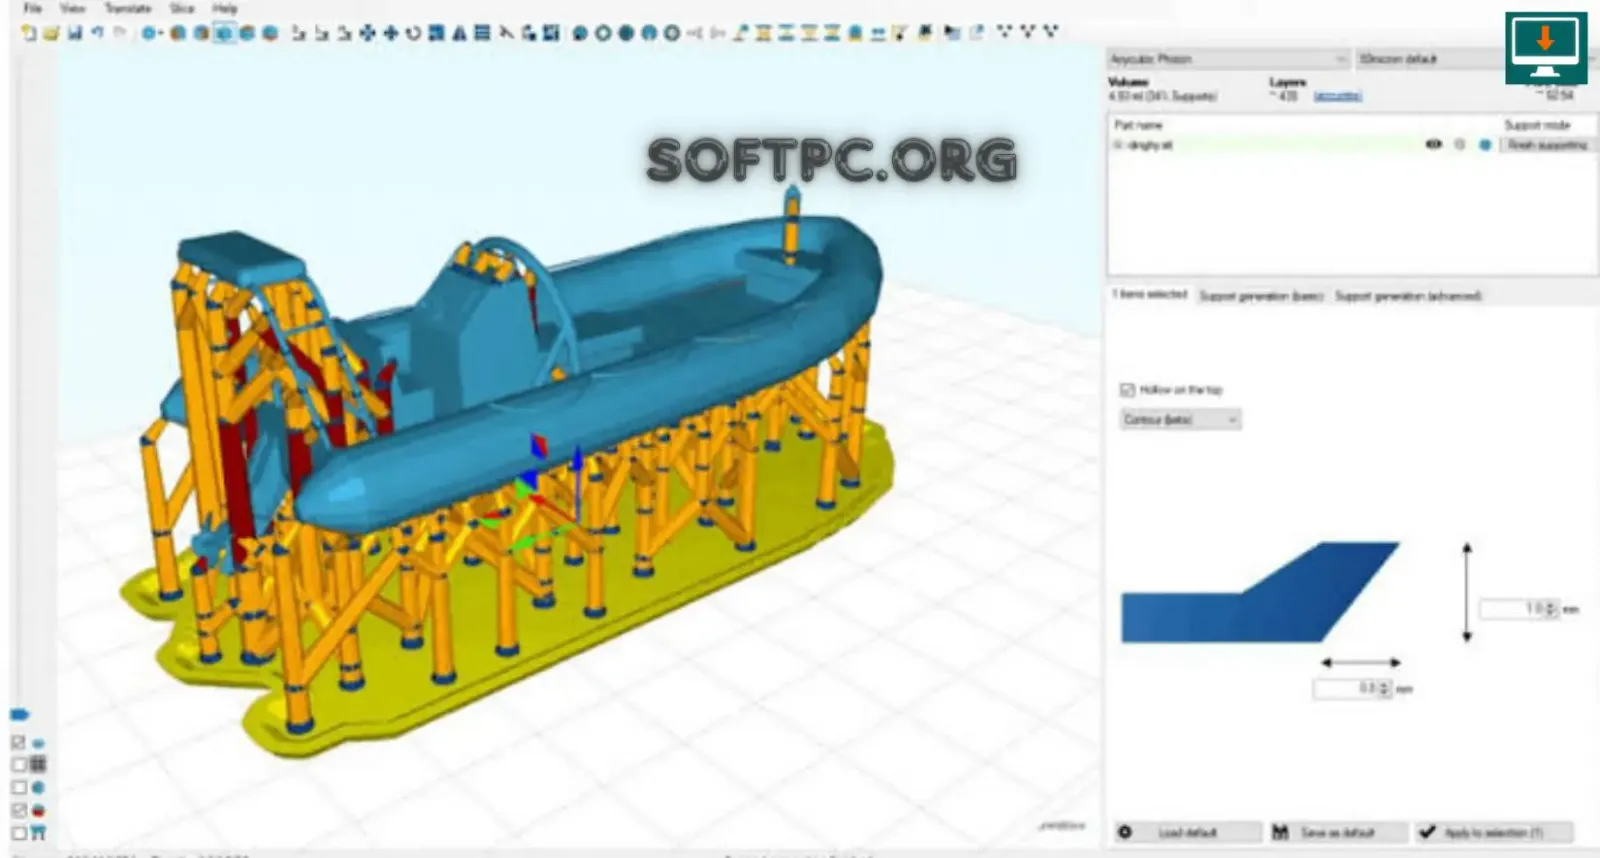
Task: Click the Save as default button
Action: 1337,832
